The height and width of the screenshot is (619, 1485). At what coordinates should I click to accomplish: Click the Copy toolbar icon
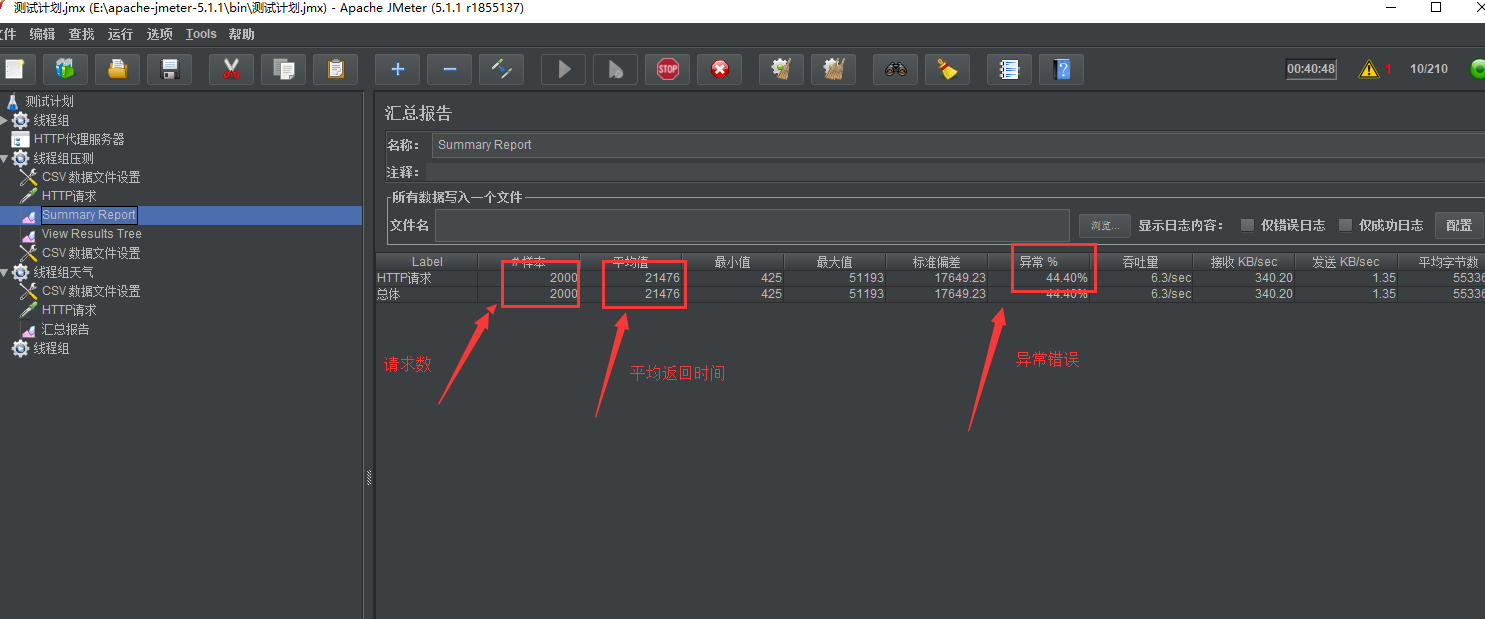click(x=283, y=69)
